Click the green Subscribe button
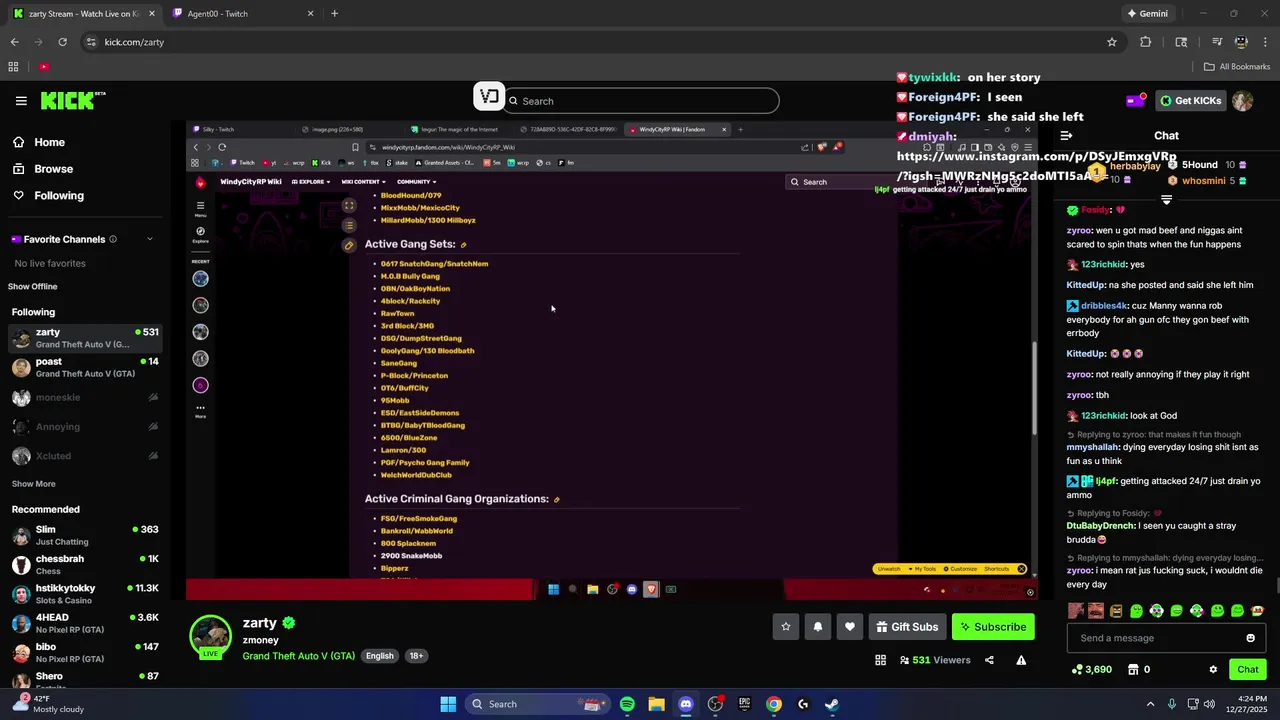Image resolution: width=1280 pixels, height=720 pixels. [993, 627]
